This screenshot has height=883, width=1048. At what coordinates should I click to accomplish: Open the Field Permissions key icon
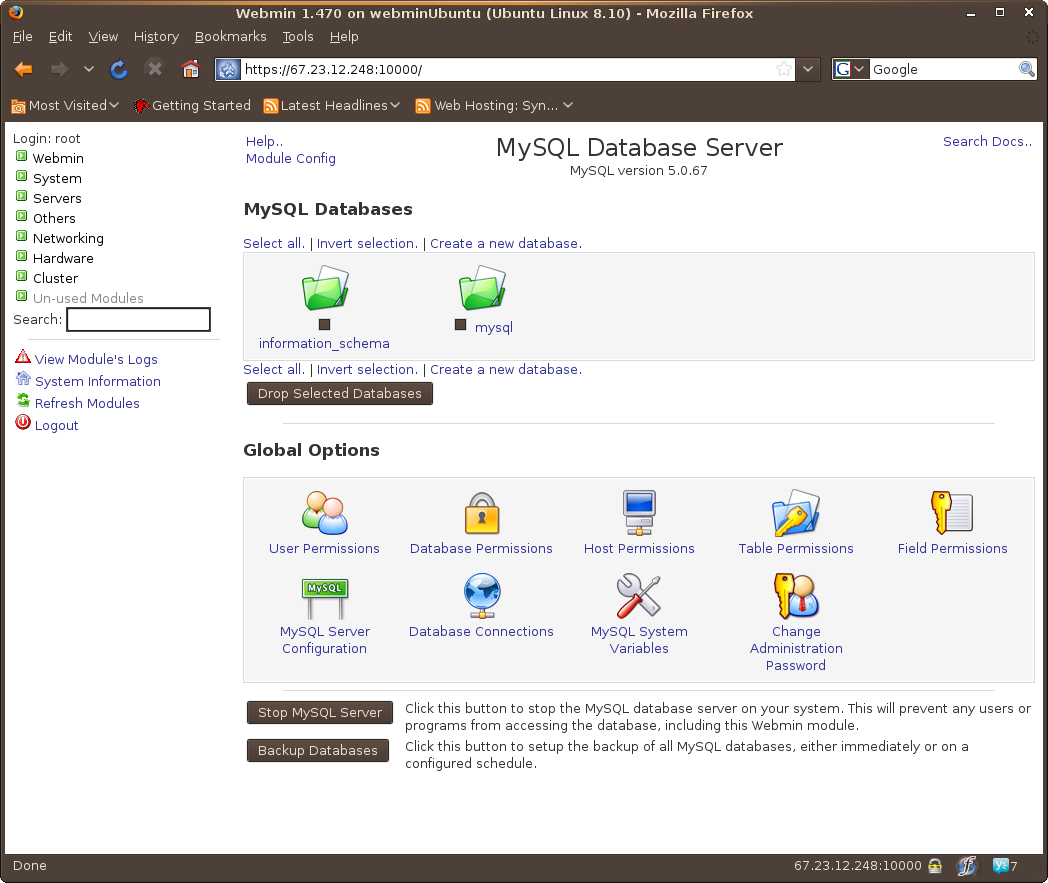click(952, 513)
